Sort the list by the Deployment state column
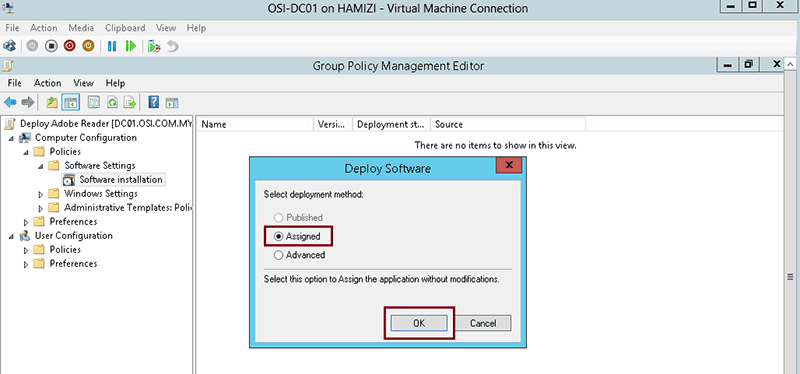 (x=392, y=124)
